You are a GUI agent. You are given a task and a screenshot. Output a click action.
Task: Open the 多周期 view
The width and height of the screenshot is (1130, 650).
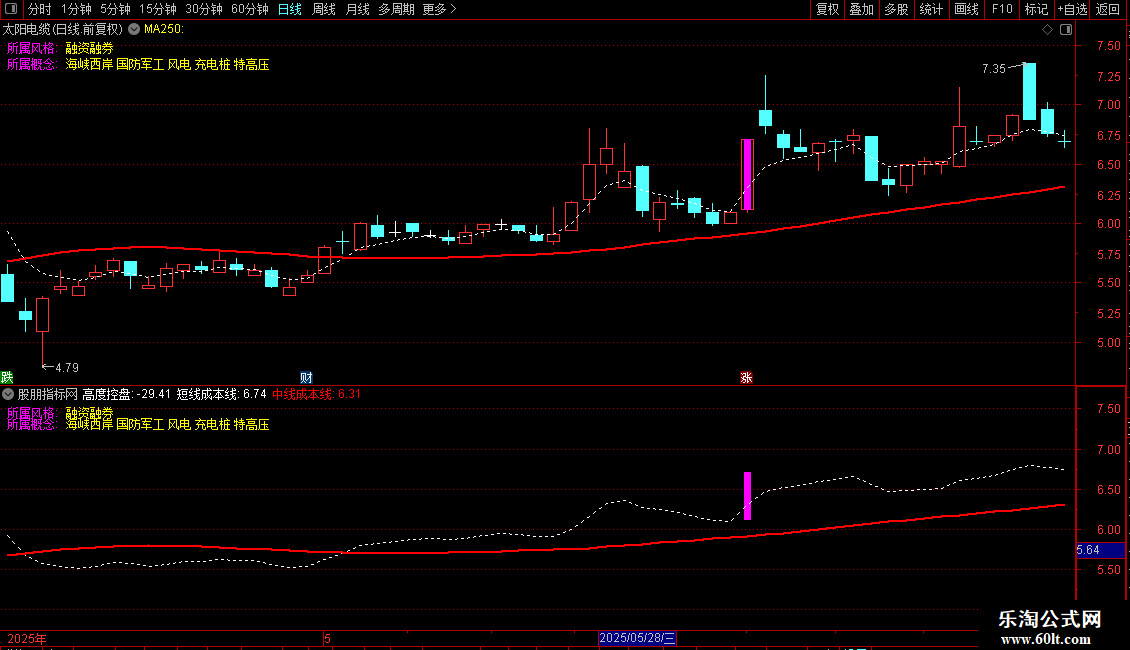[396, 9]
